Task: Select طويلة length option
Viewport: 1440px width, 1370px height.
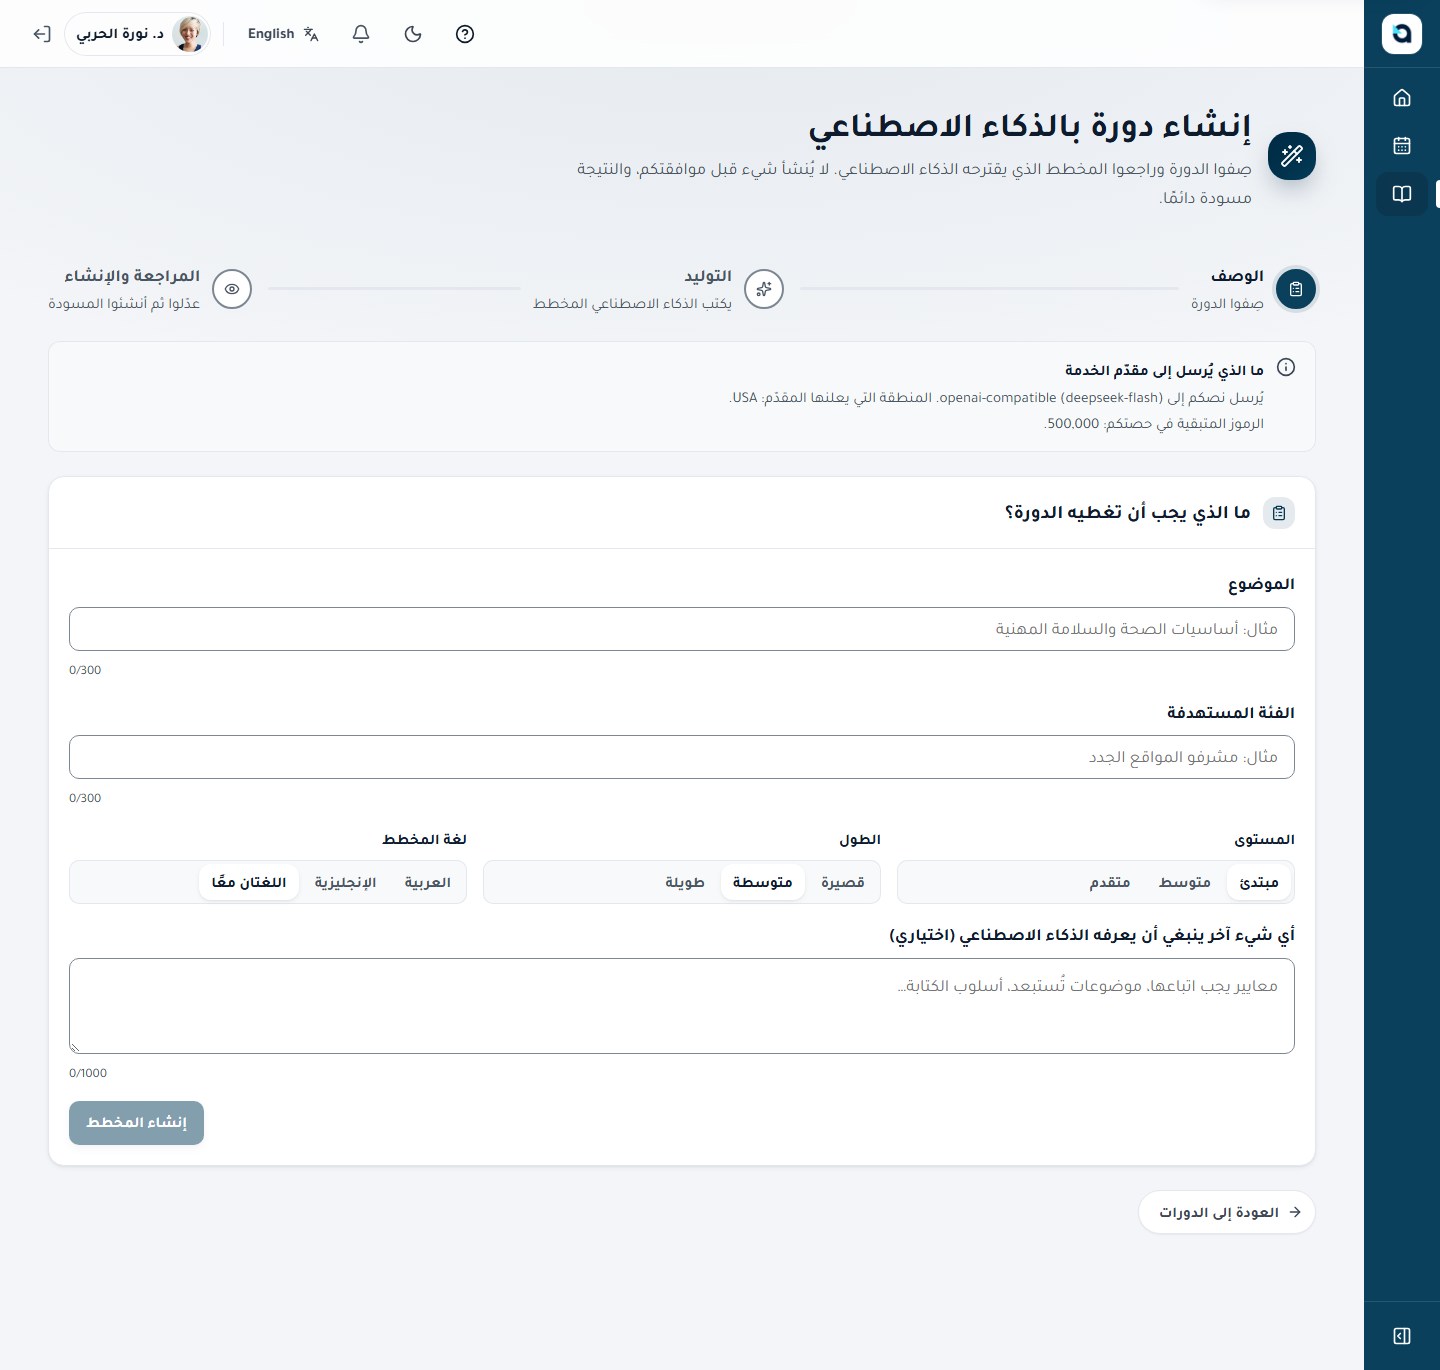Action: [x=685, y=882]
